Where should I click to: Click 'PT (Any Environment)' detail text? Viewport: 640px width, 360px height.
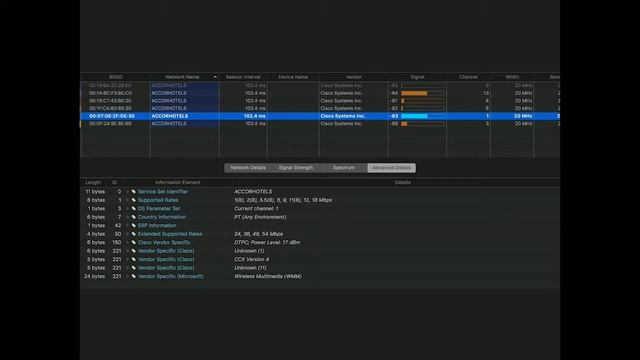click(260, 217)
